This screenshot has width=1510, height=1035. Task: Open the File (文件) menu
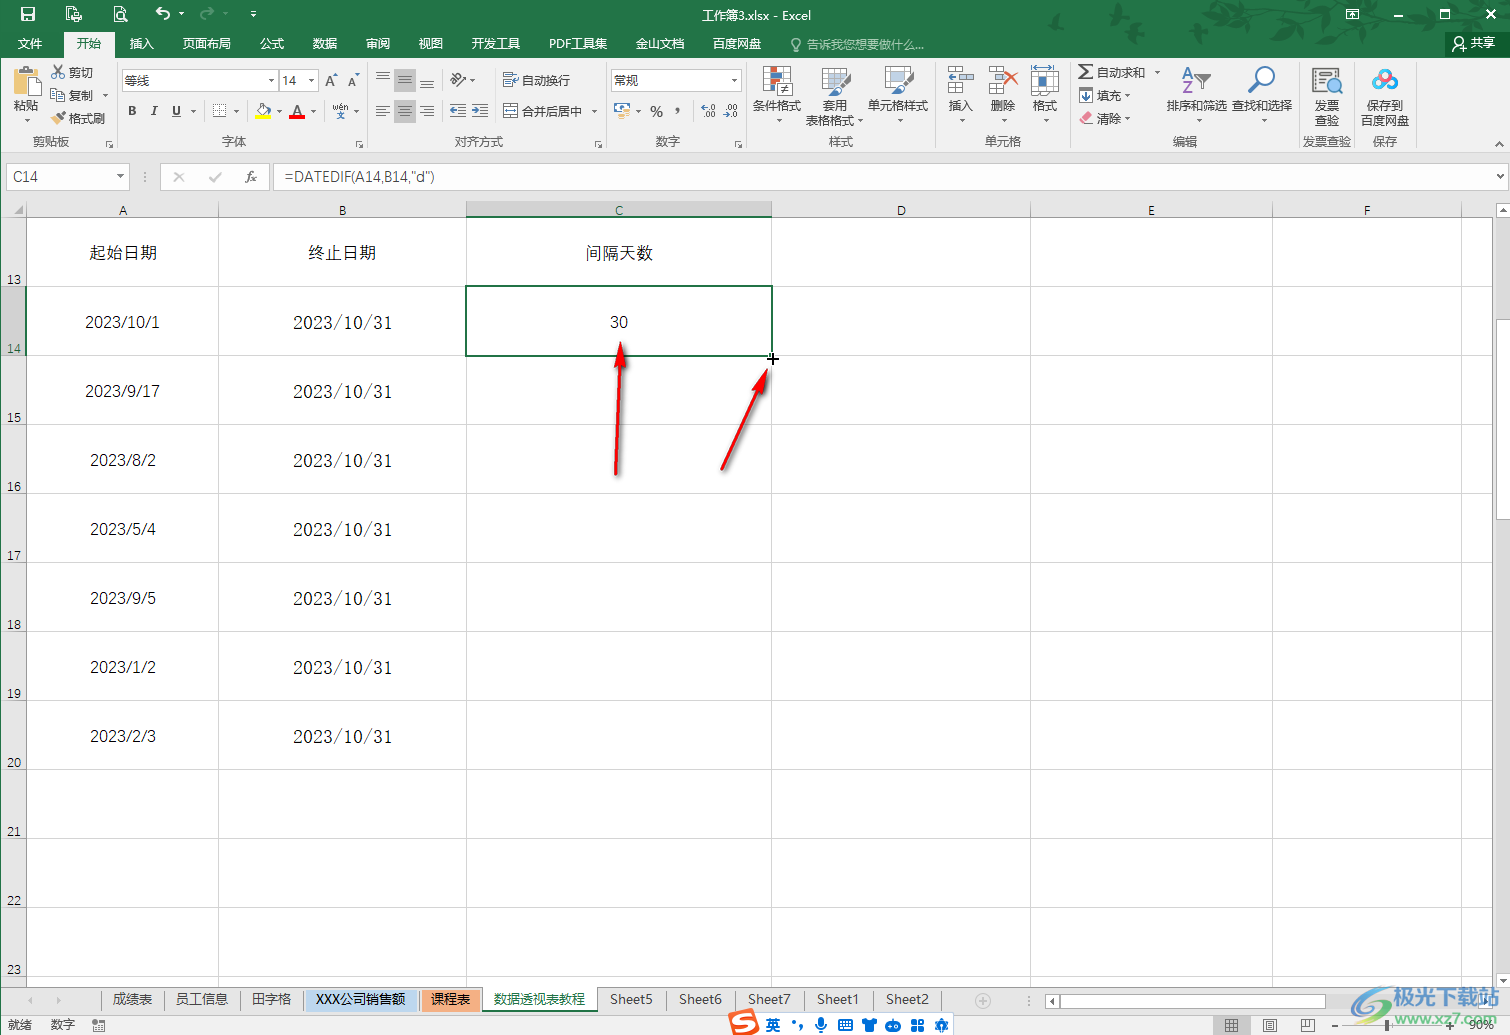[30, 44]
